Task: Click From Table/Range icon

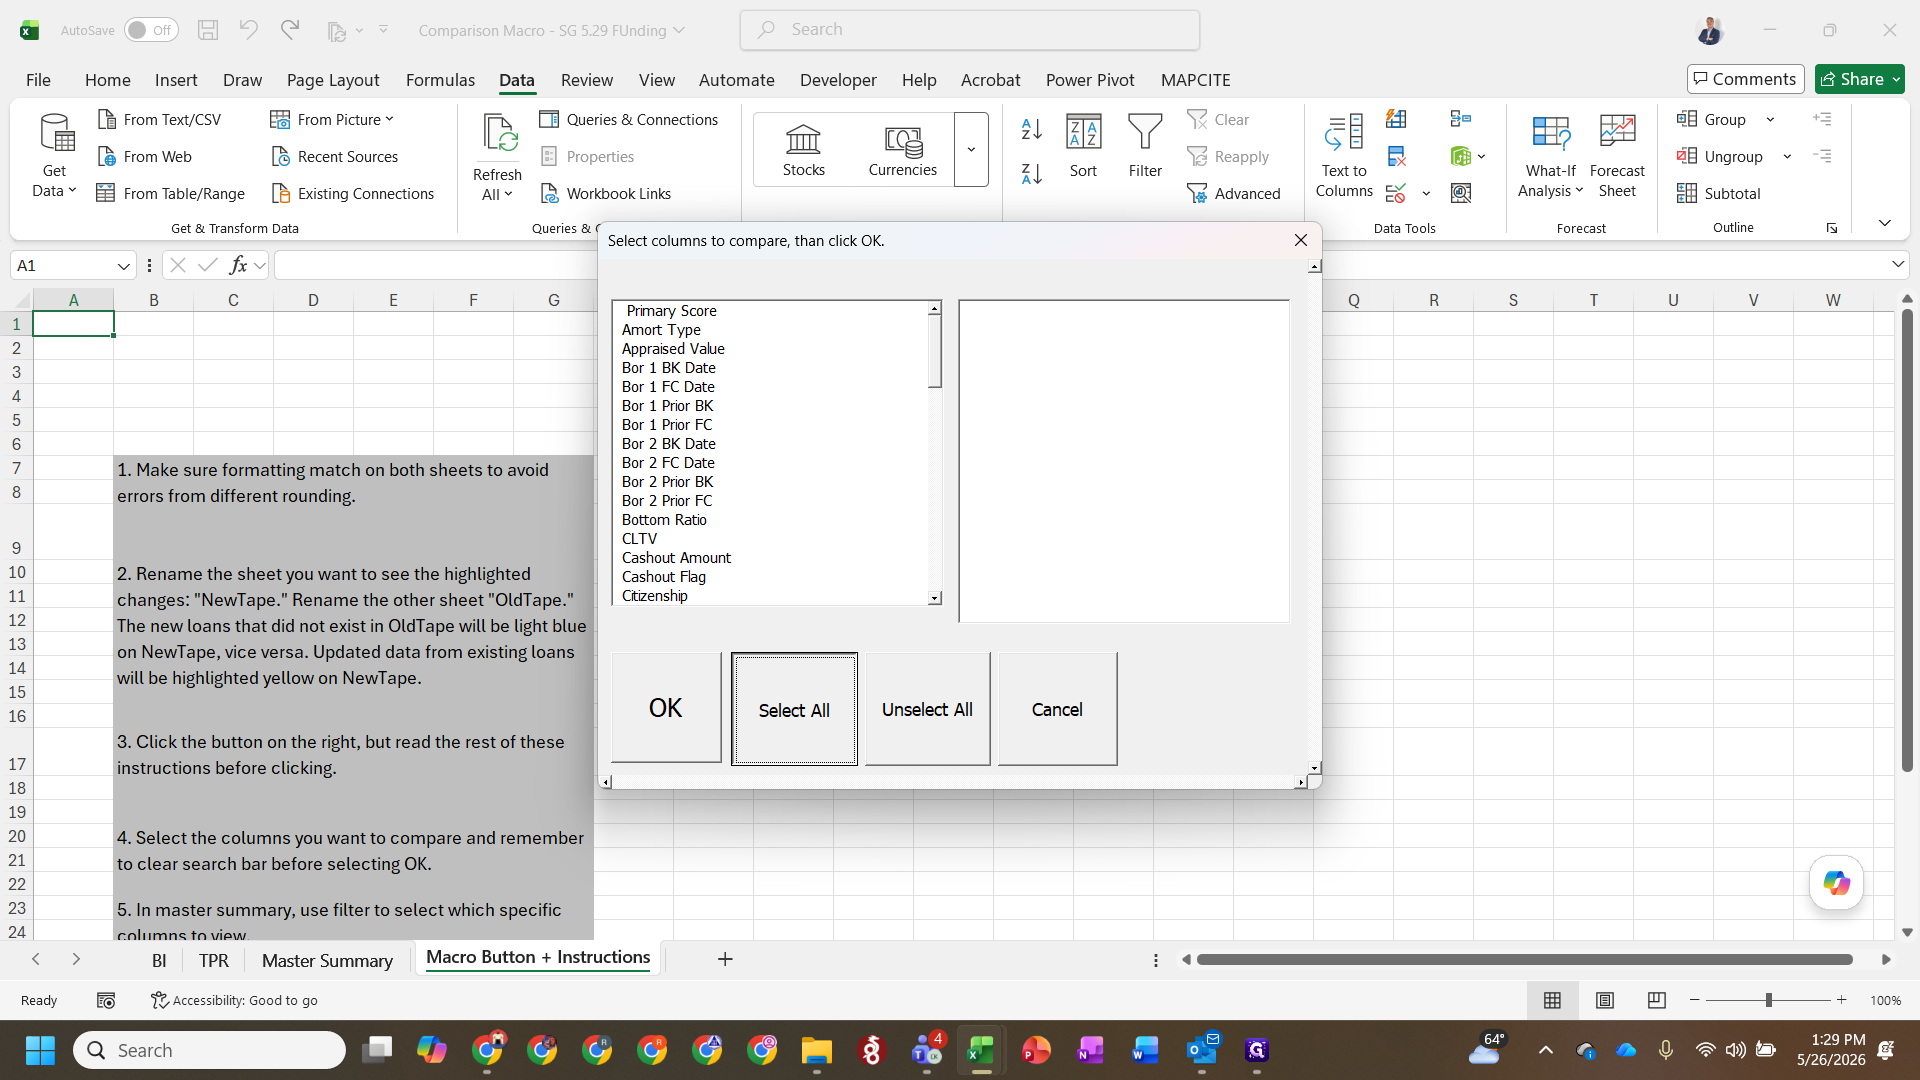Action: pos(105,193)
